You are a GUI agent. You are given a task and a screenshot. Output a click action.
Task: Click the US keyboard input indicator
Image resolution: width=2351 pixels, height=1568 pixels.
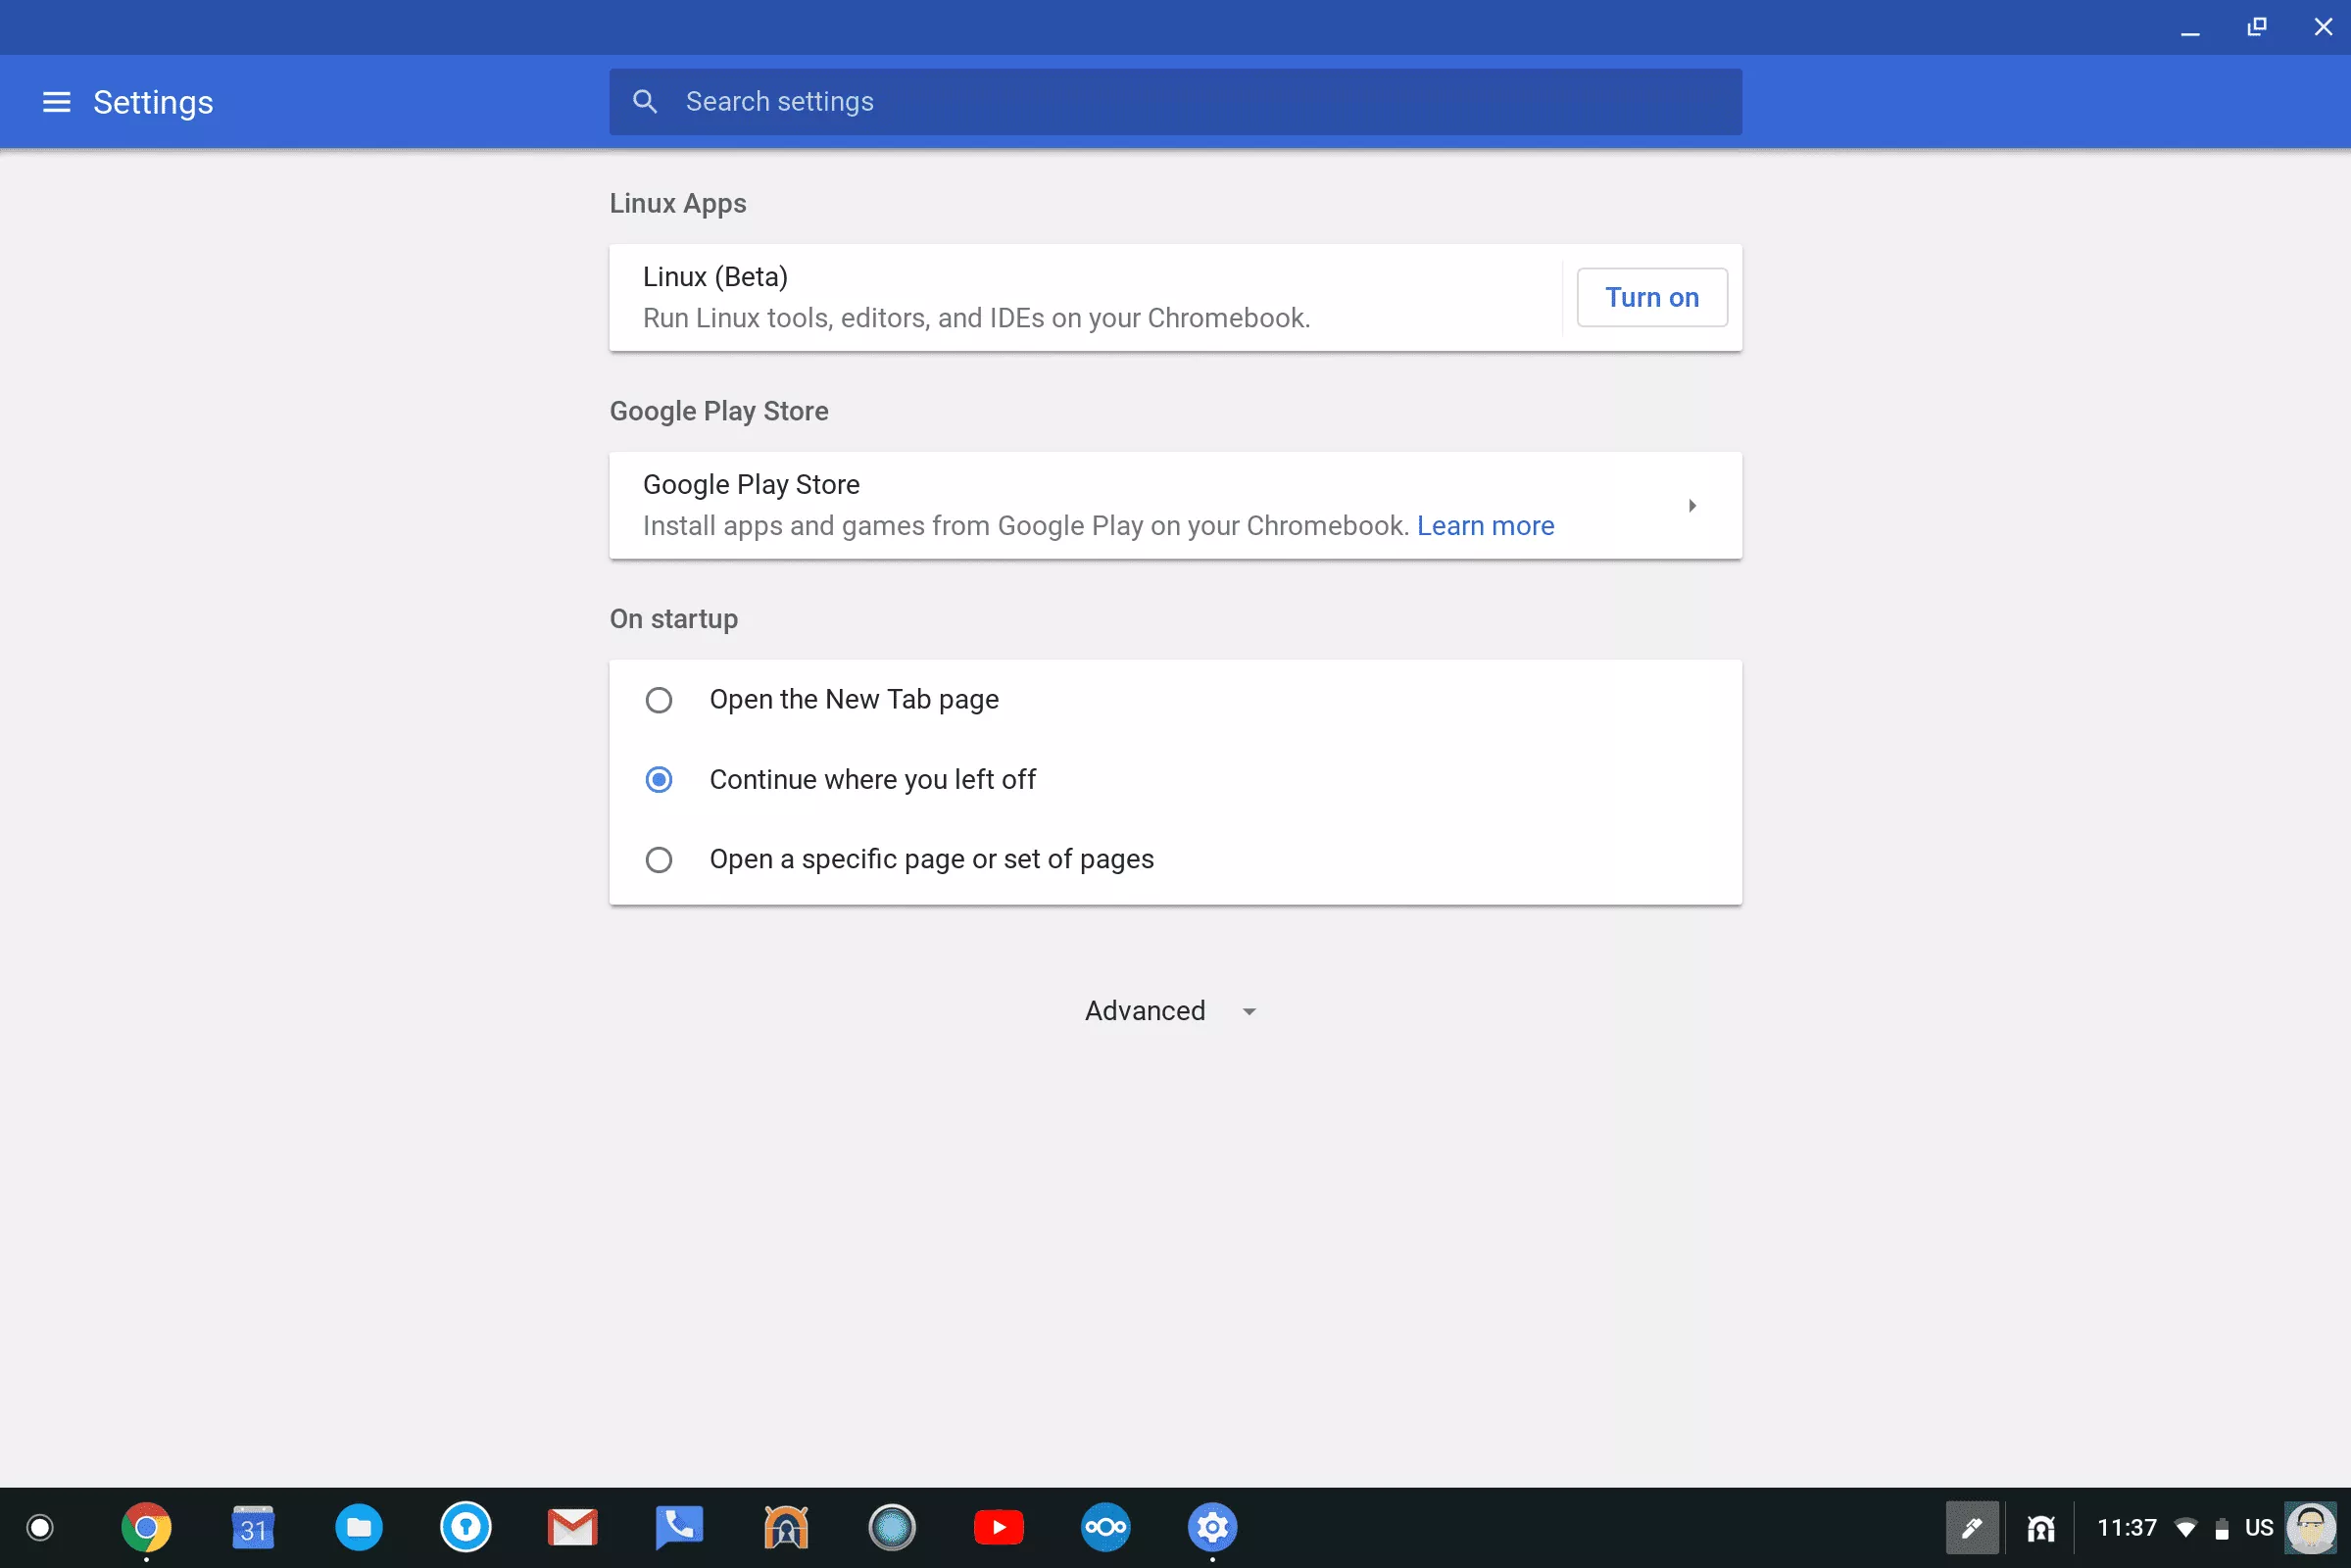pos(2258,1527)
